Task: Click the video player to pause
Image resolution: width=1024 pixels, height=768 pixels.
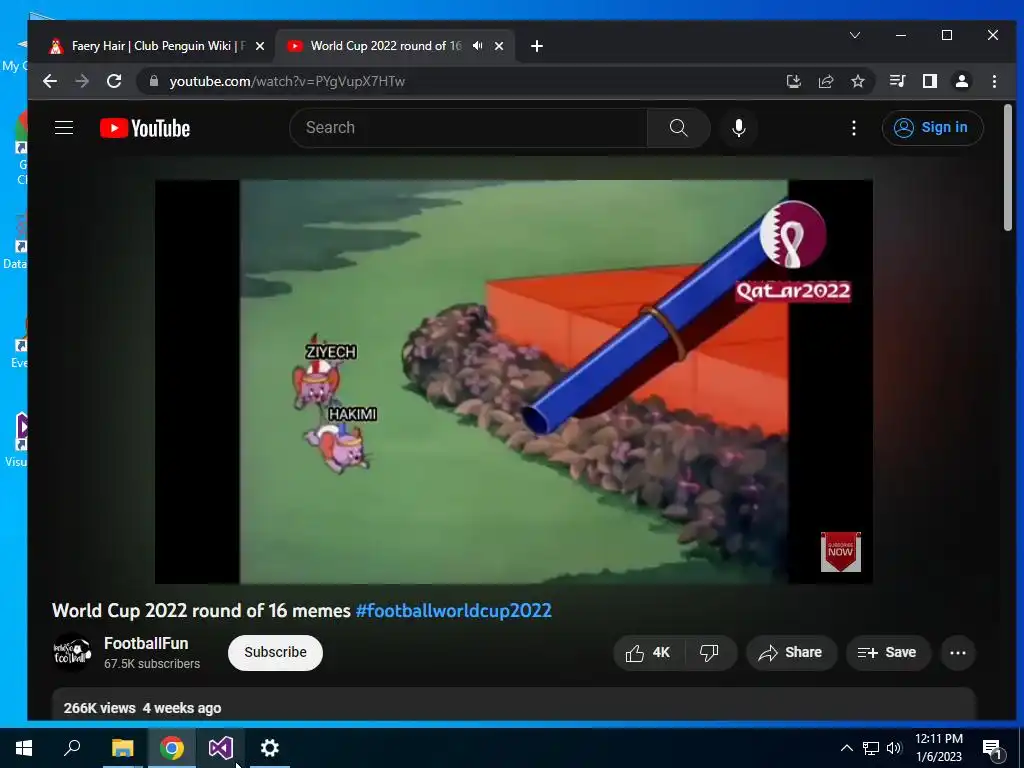Action: click(x=513, y=382)
